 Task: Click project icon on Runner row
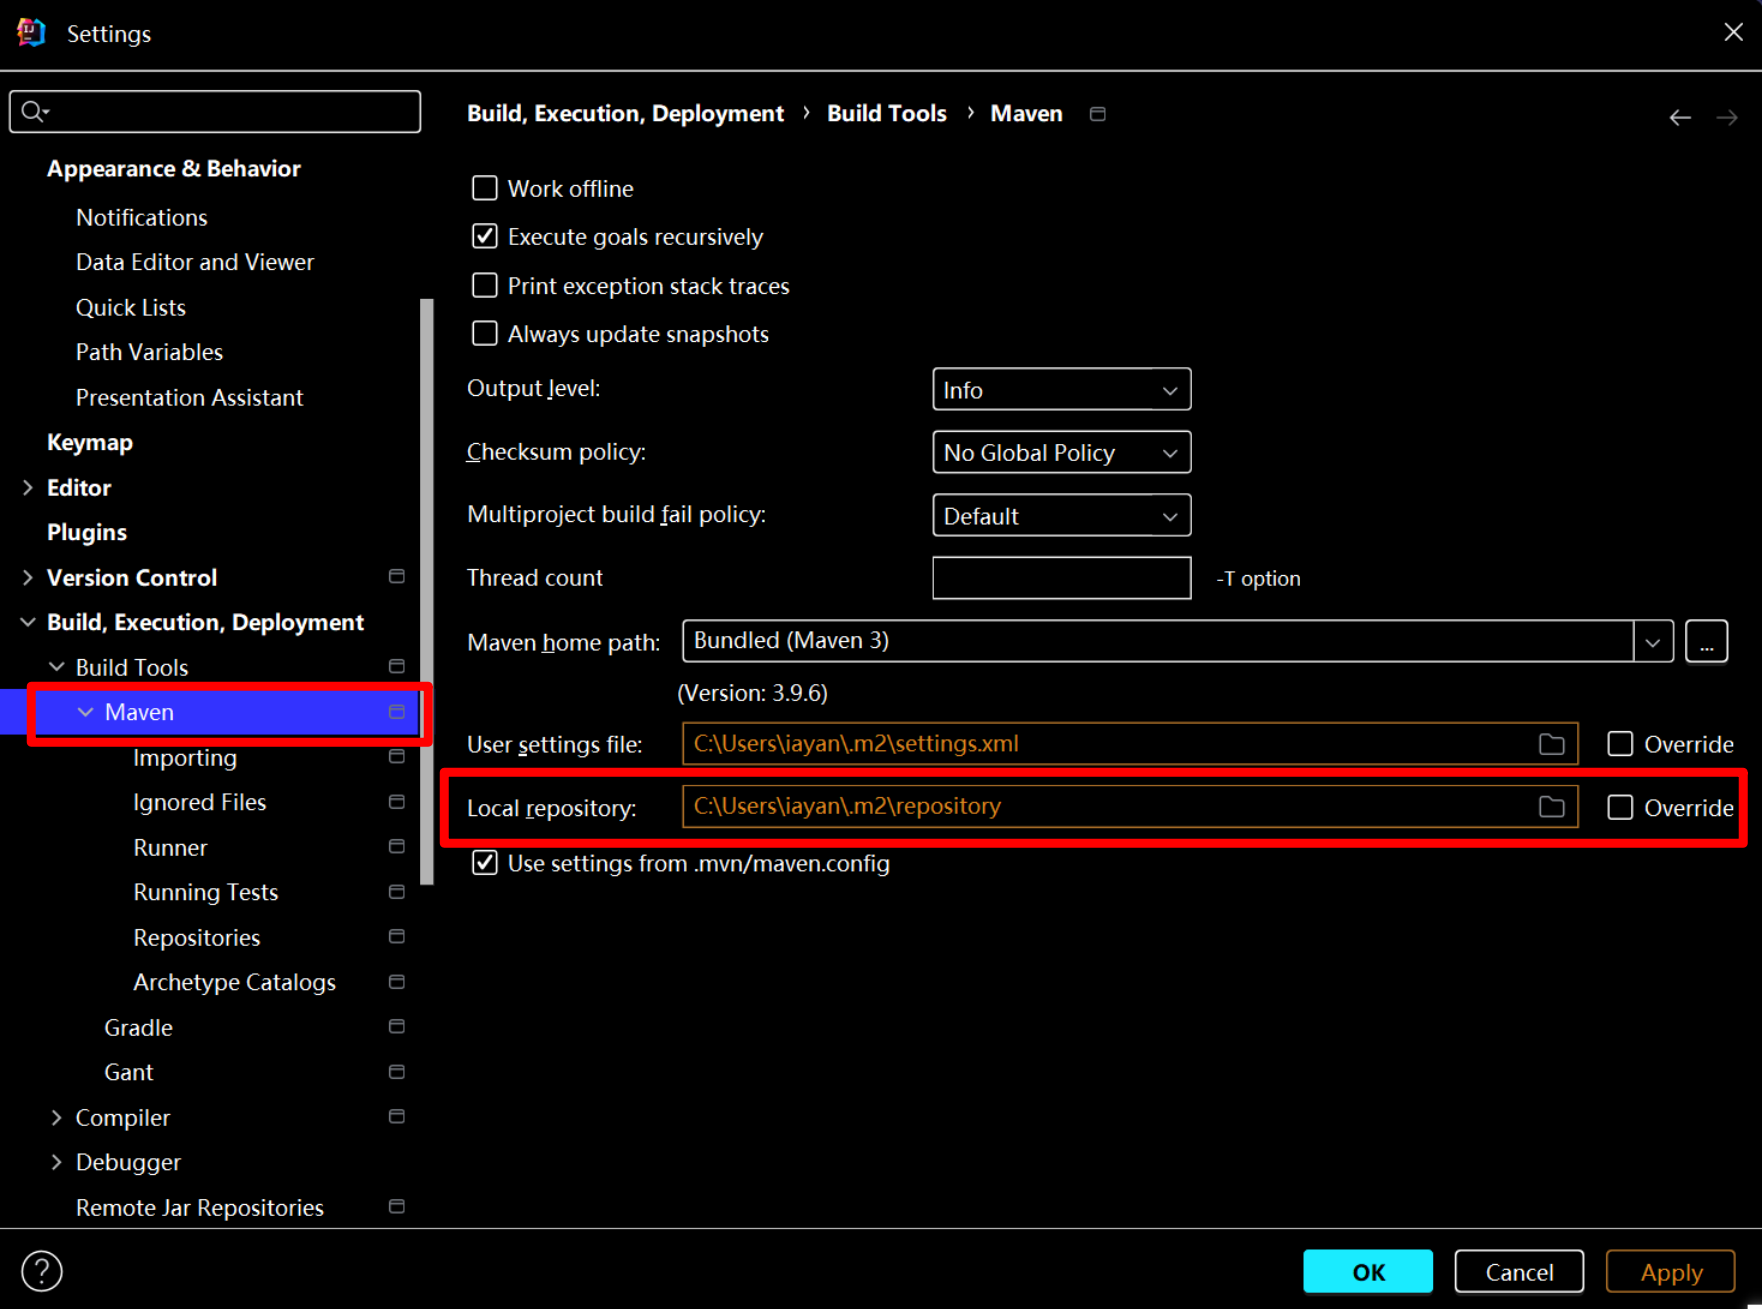click(x=396, y=847)
